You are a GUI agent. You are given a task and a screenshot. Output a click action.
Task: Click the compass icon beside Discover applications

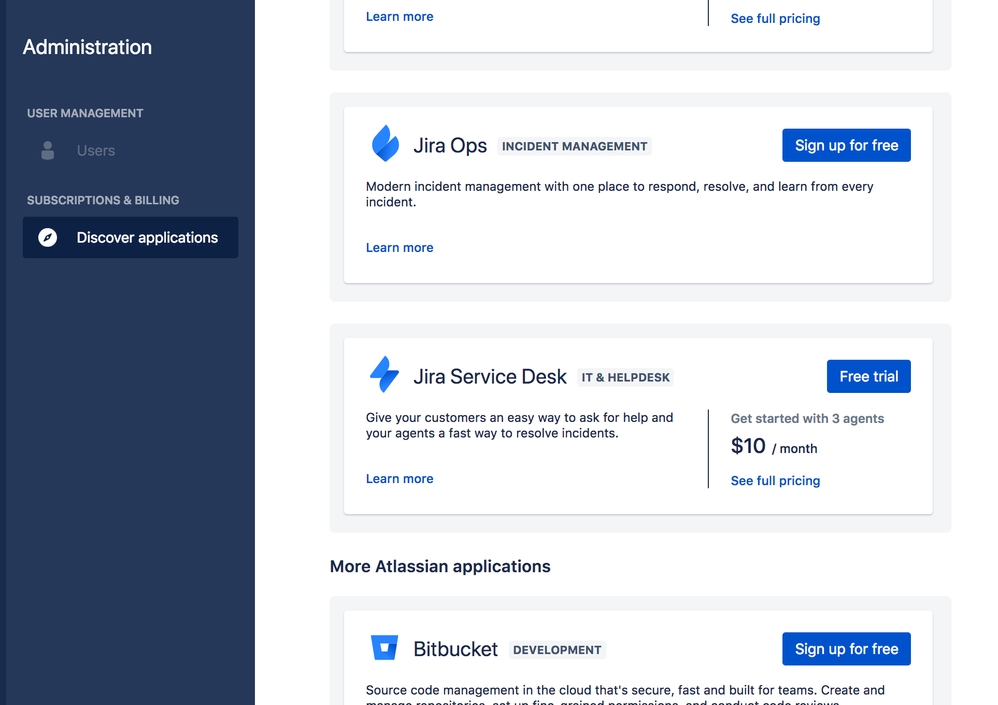pyautogui.click(x=48, y=237)
